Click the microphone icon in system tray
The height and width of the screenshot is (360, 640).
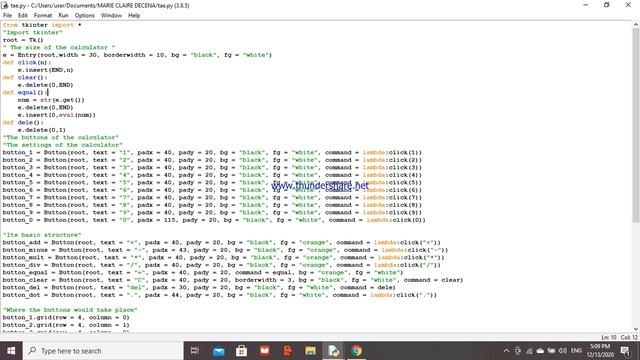[x=518, y=351]
